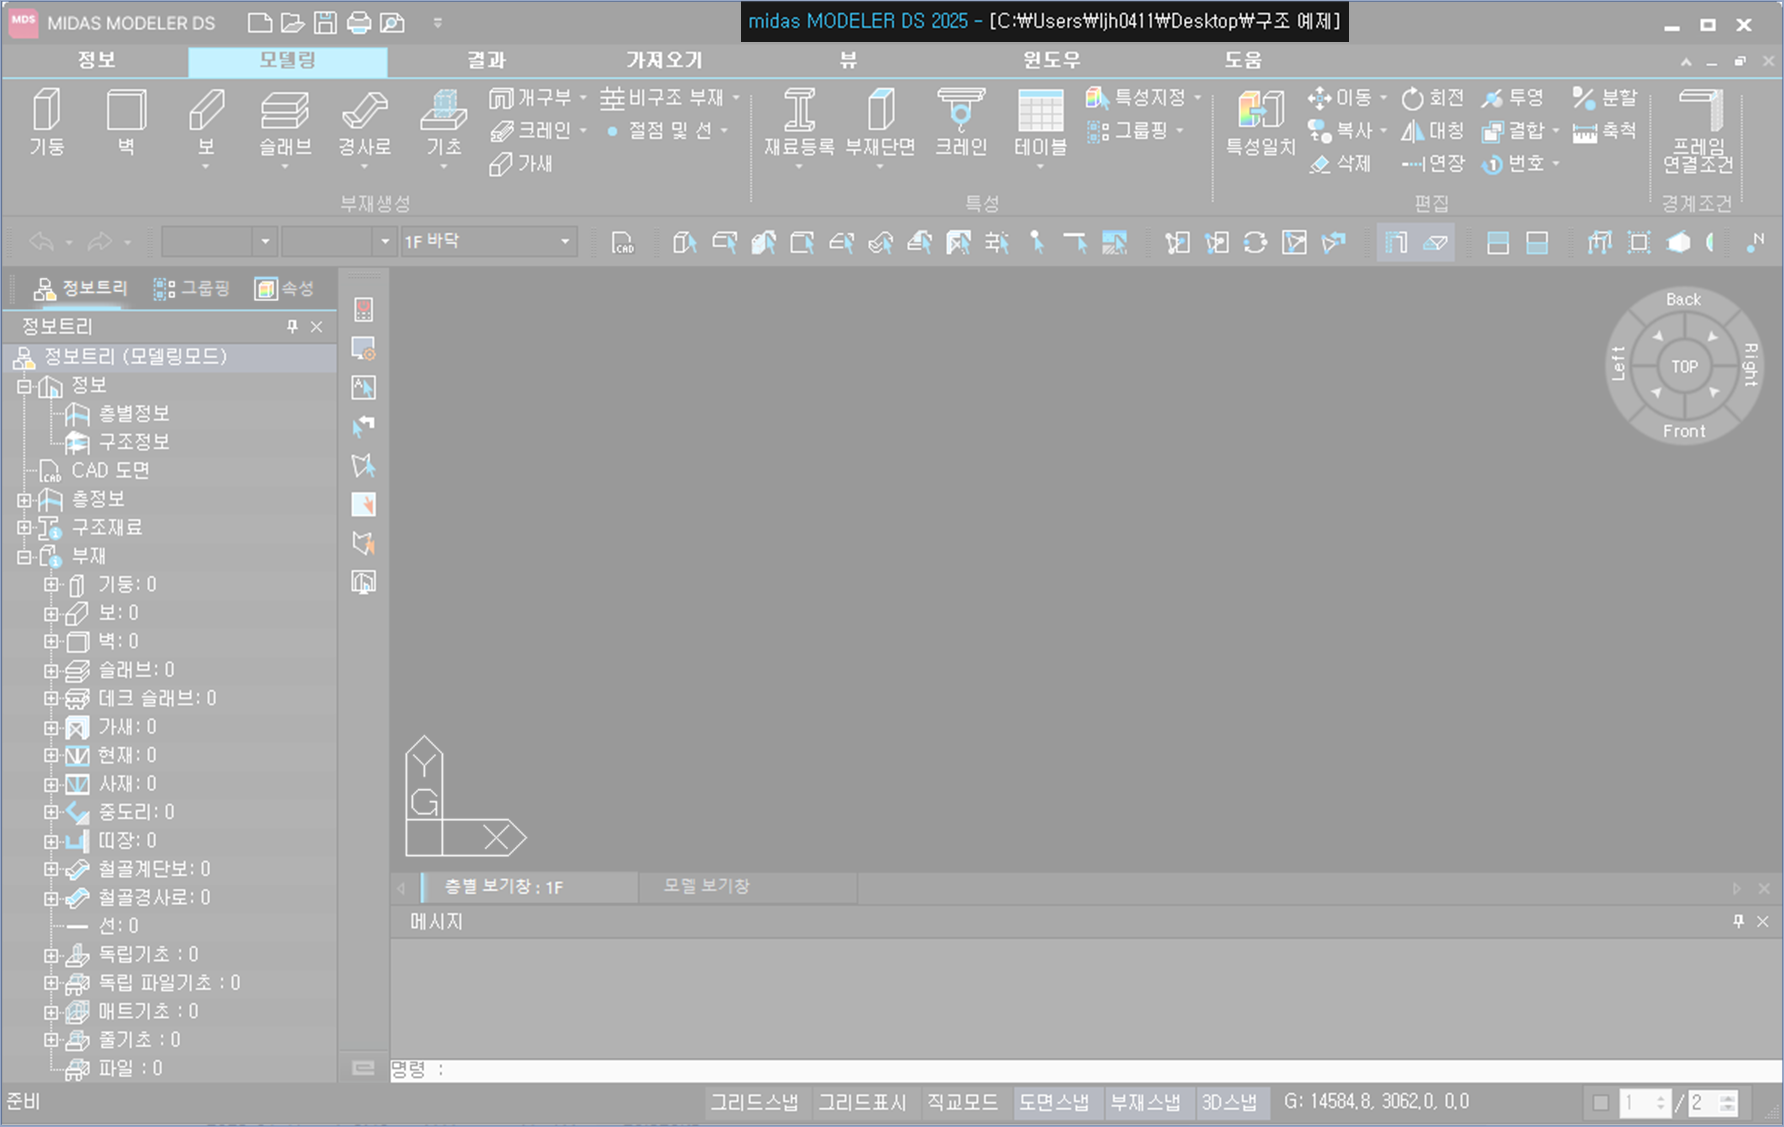Expand the 층정보 tree node
Screen dimensions: 1784x1127
pos(24,499)
